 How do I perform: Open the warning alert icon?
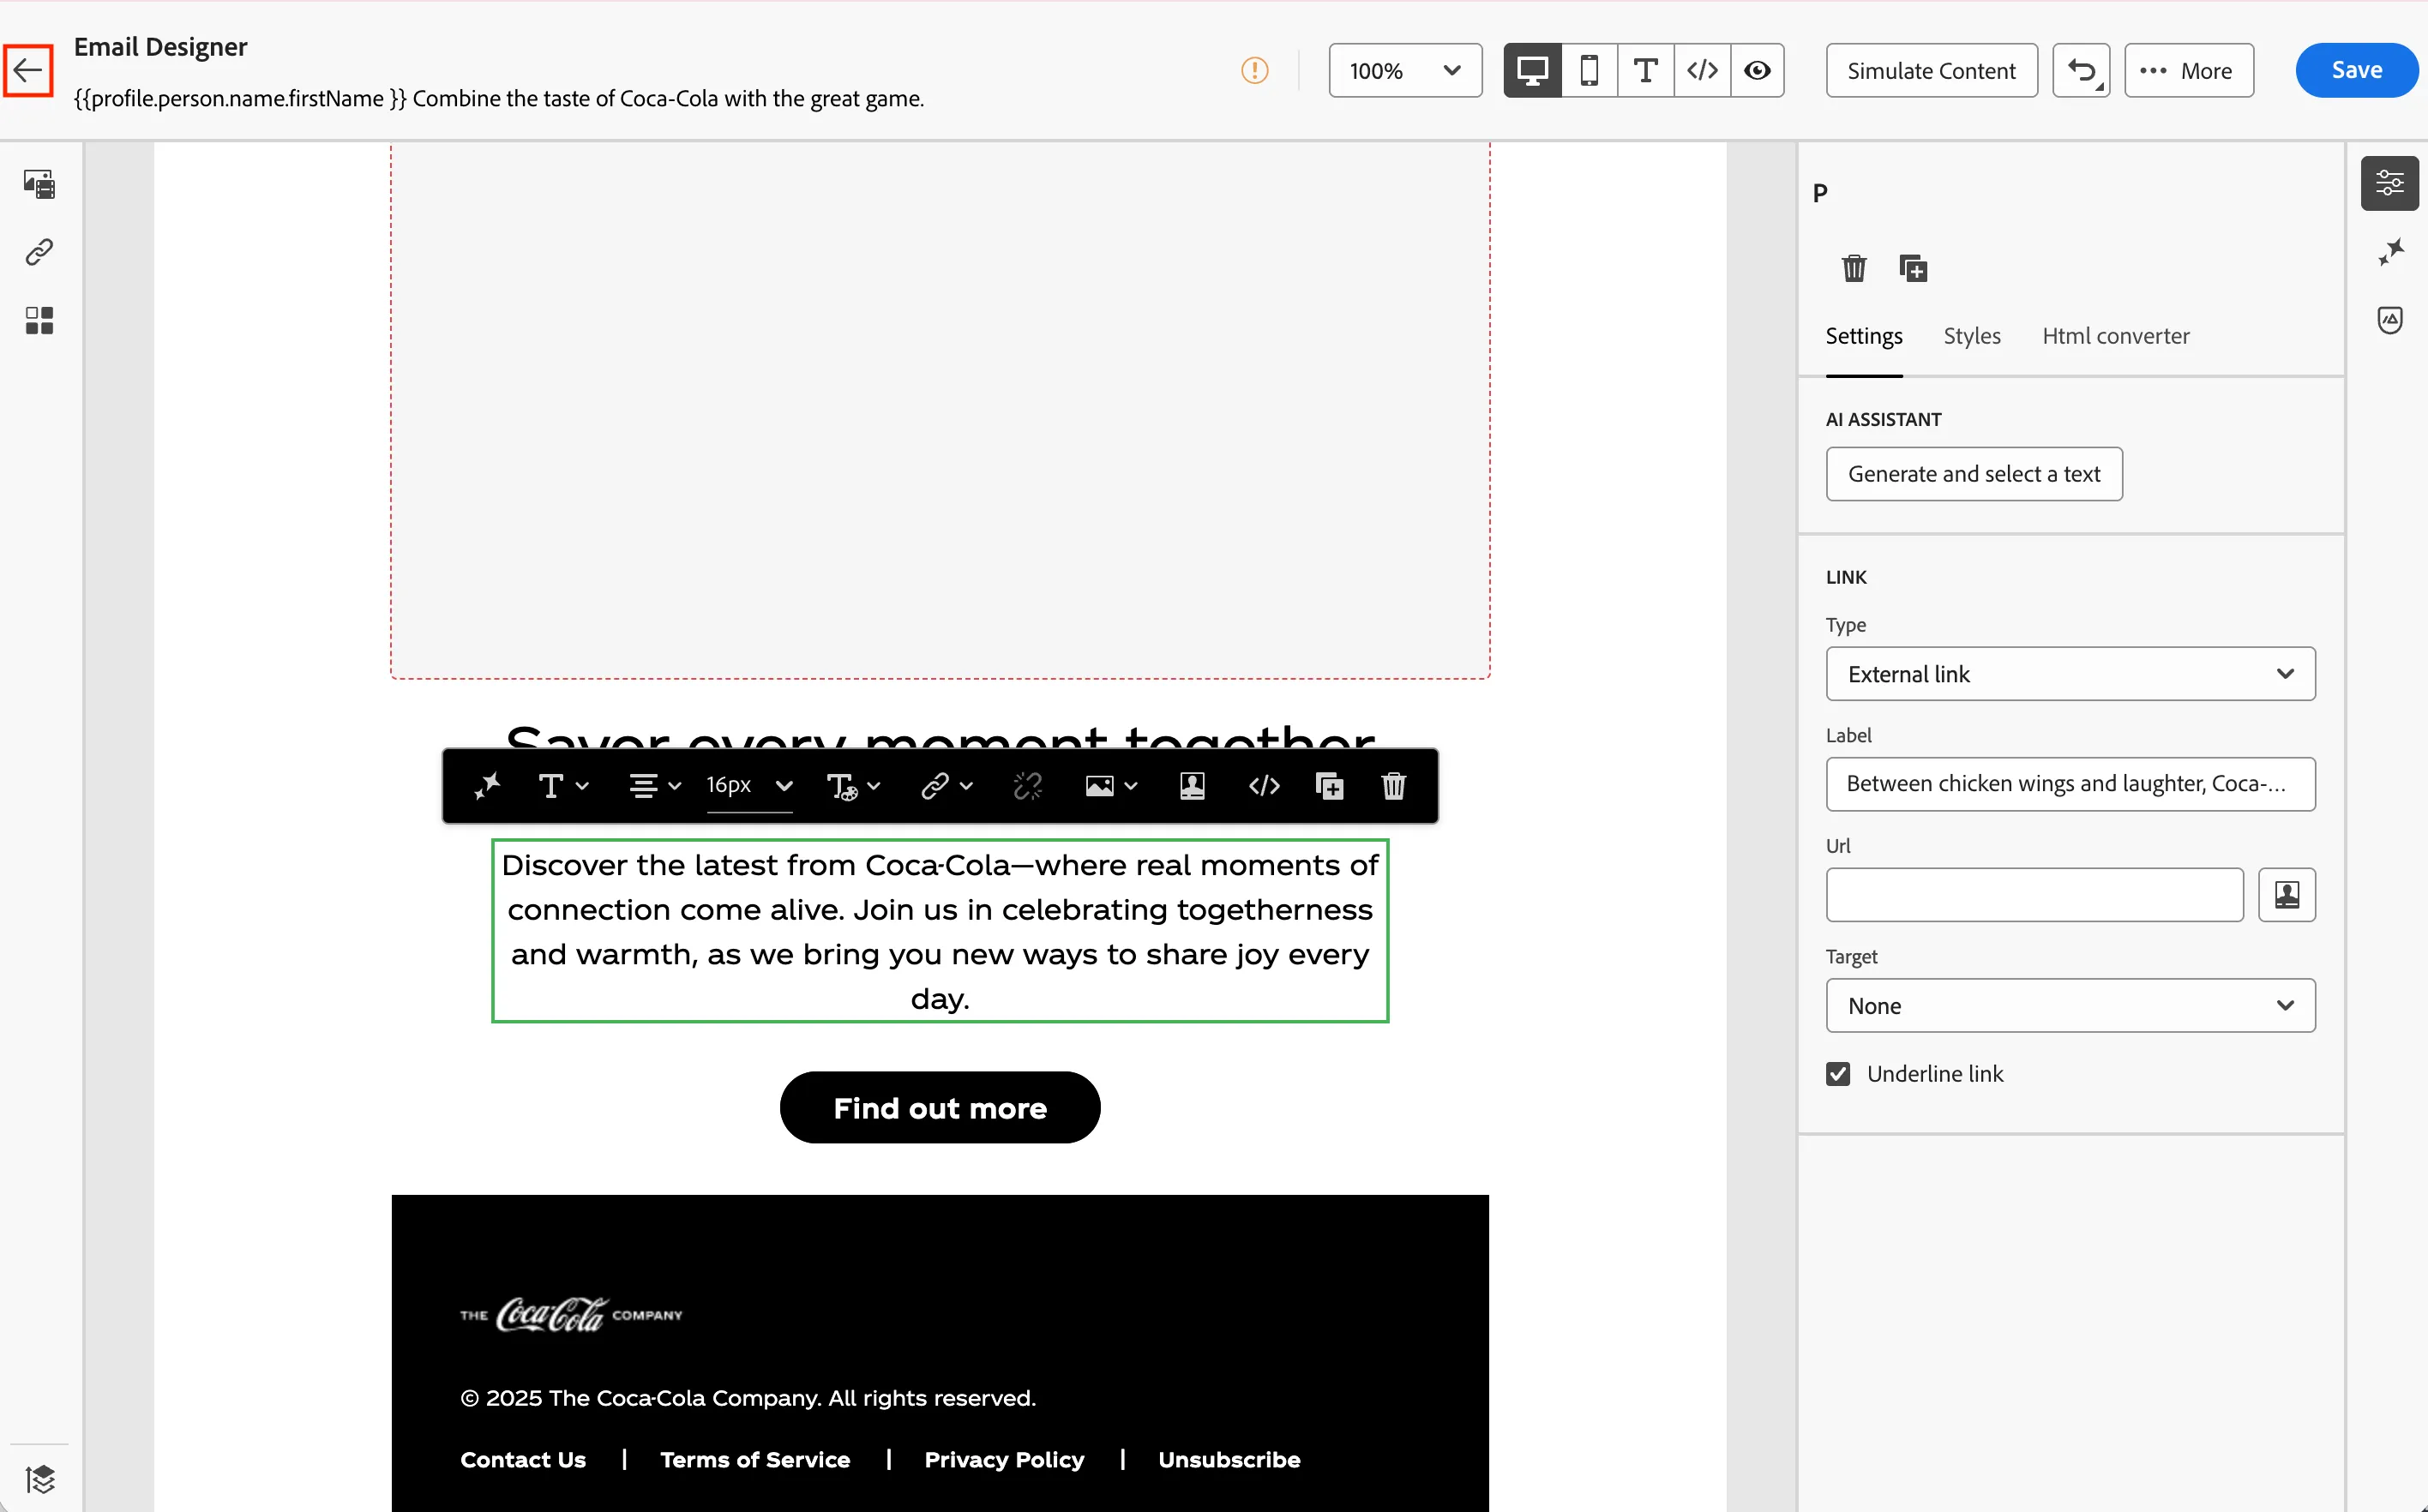(x=1254, y=70)
